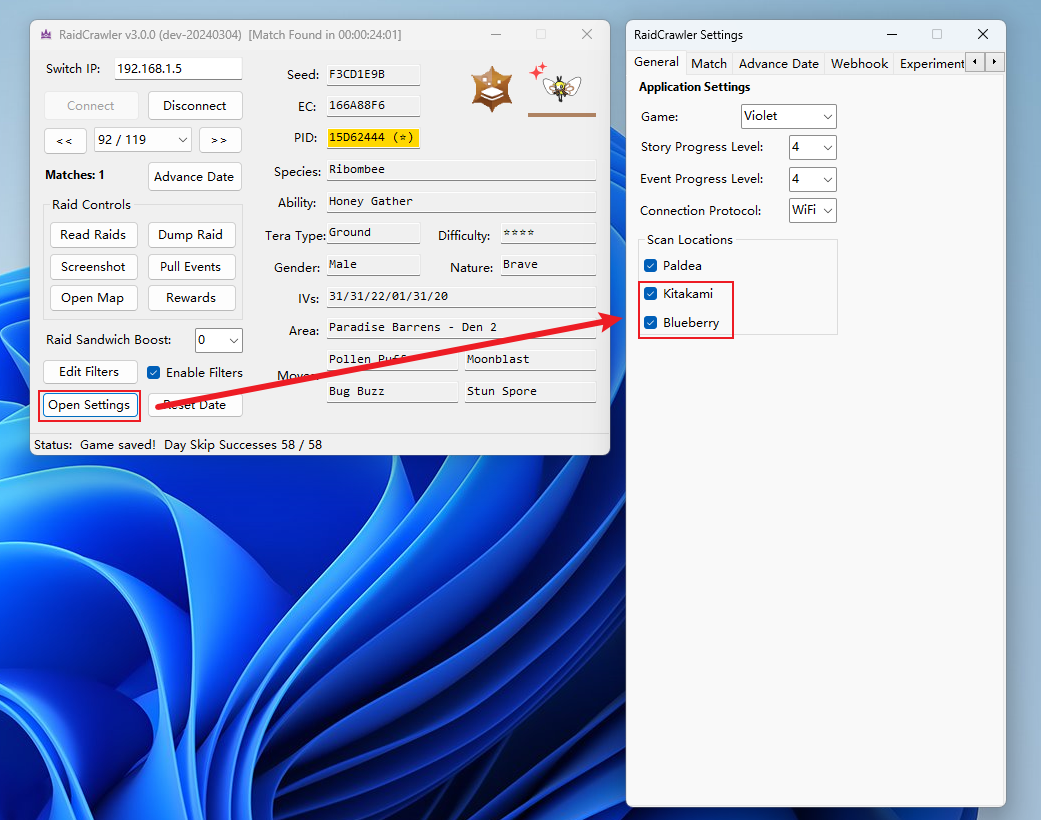Click the Tera type gem icon
Image resolution: width=1041 pixels, height=820 pixels.
(x=492, y=88)
